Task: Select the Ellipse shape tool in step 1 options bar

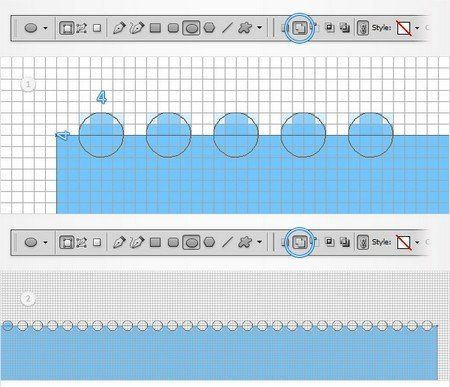Action: click(x=191, y=28)
